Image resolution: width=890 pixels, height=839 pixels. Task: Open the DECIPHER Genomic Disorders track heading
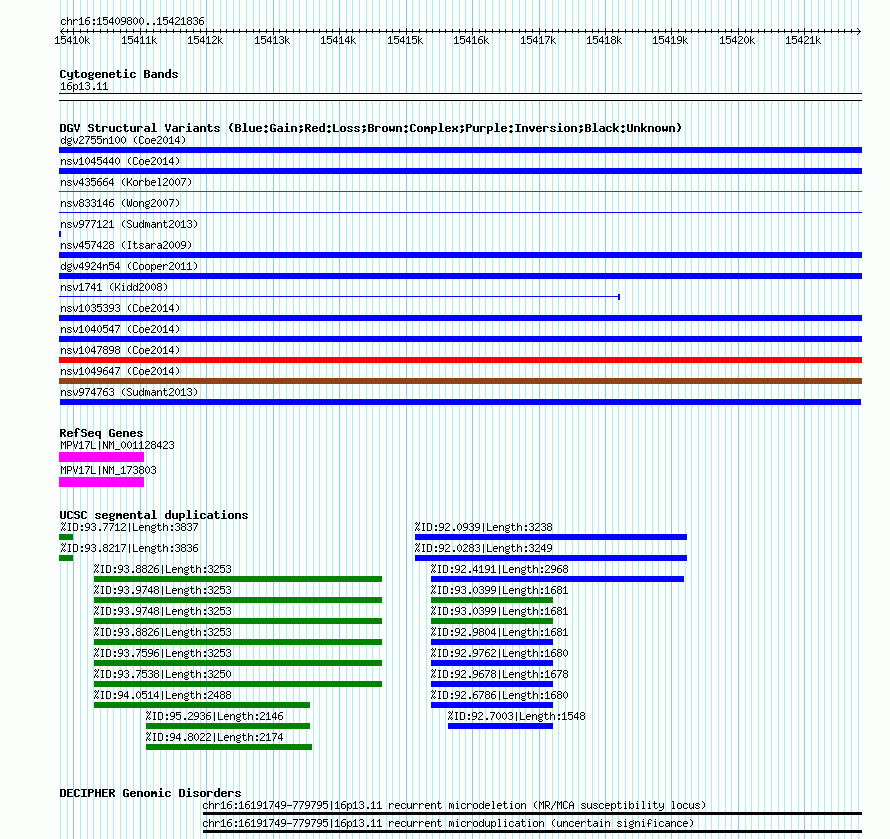coord(150,793)
